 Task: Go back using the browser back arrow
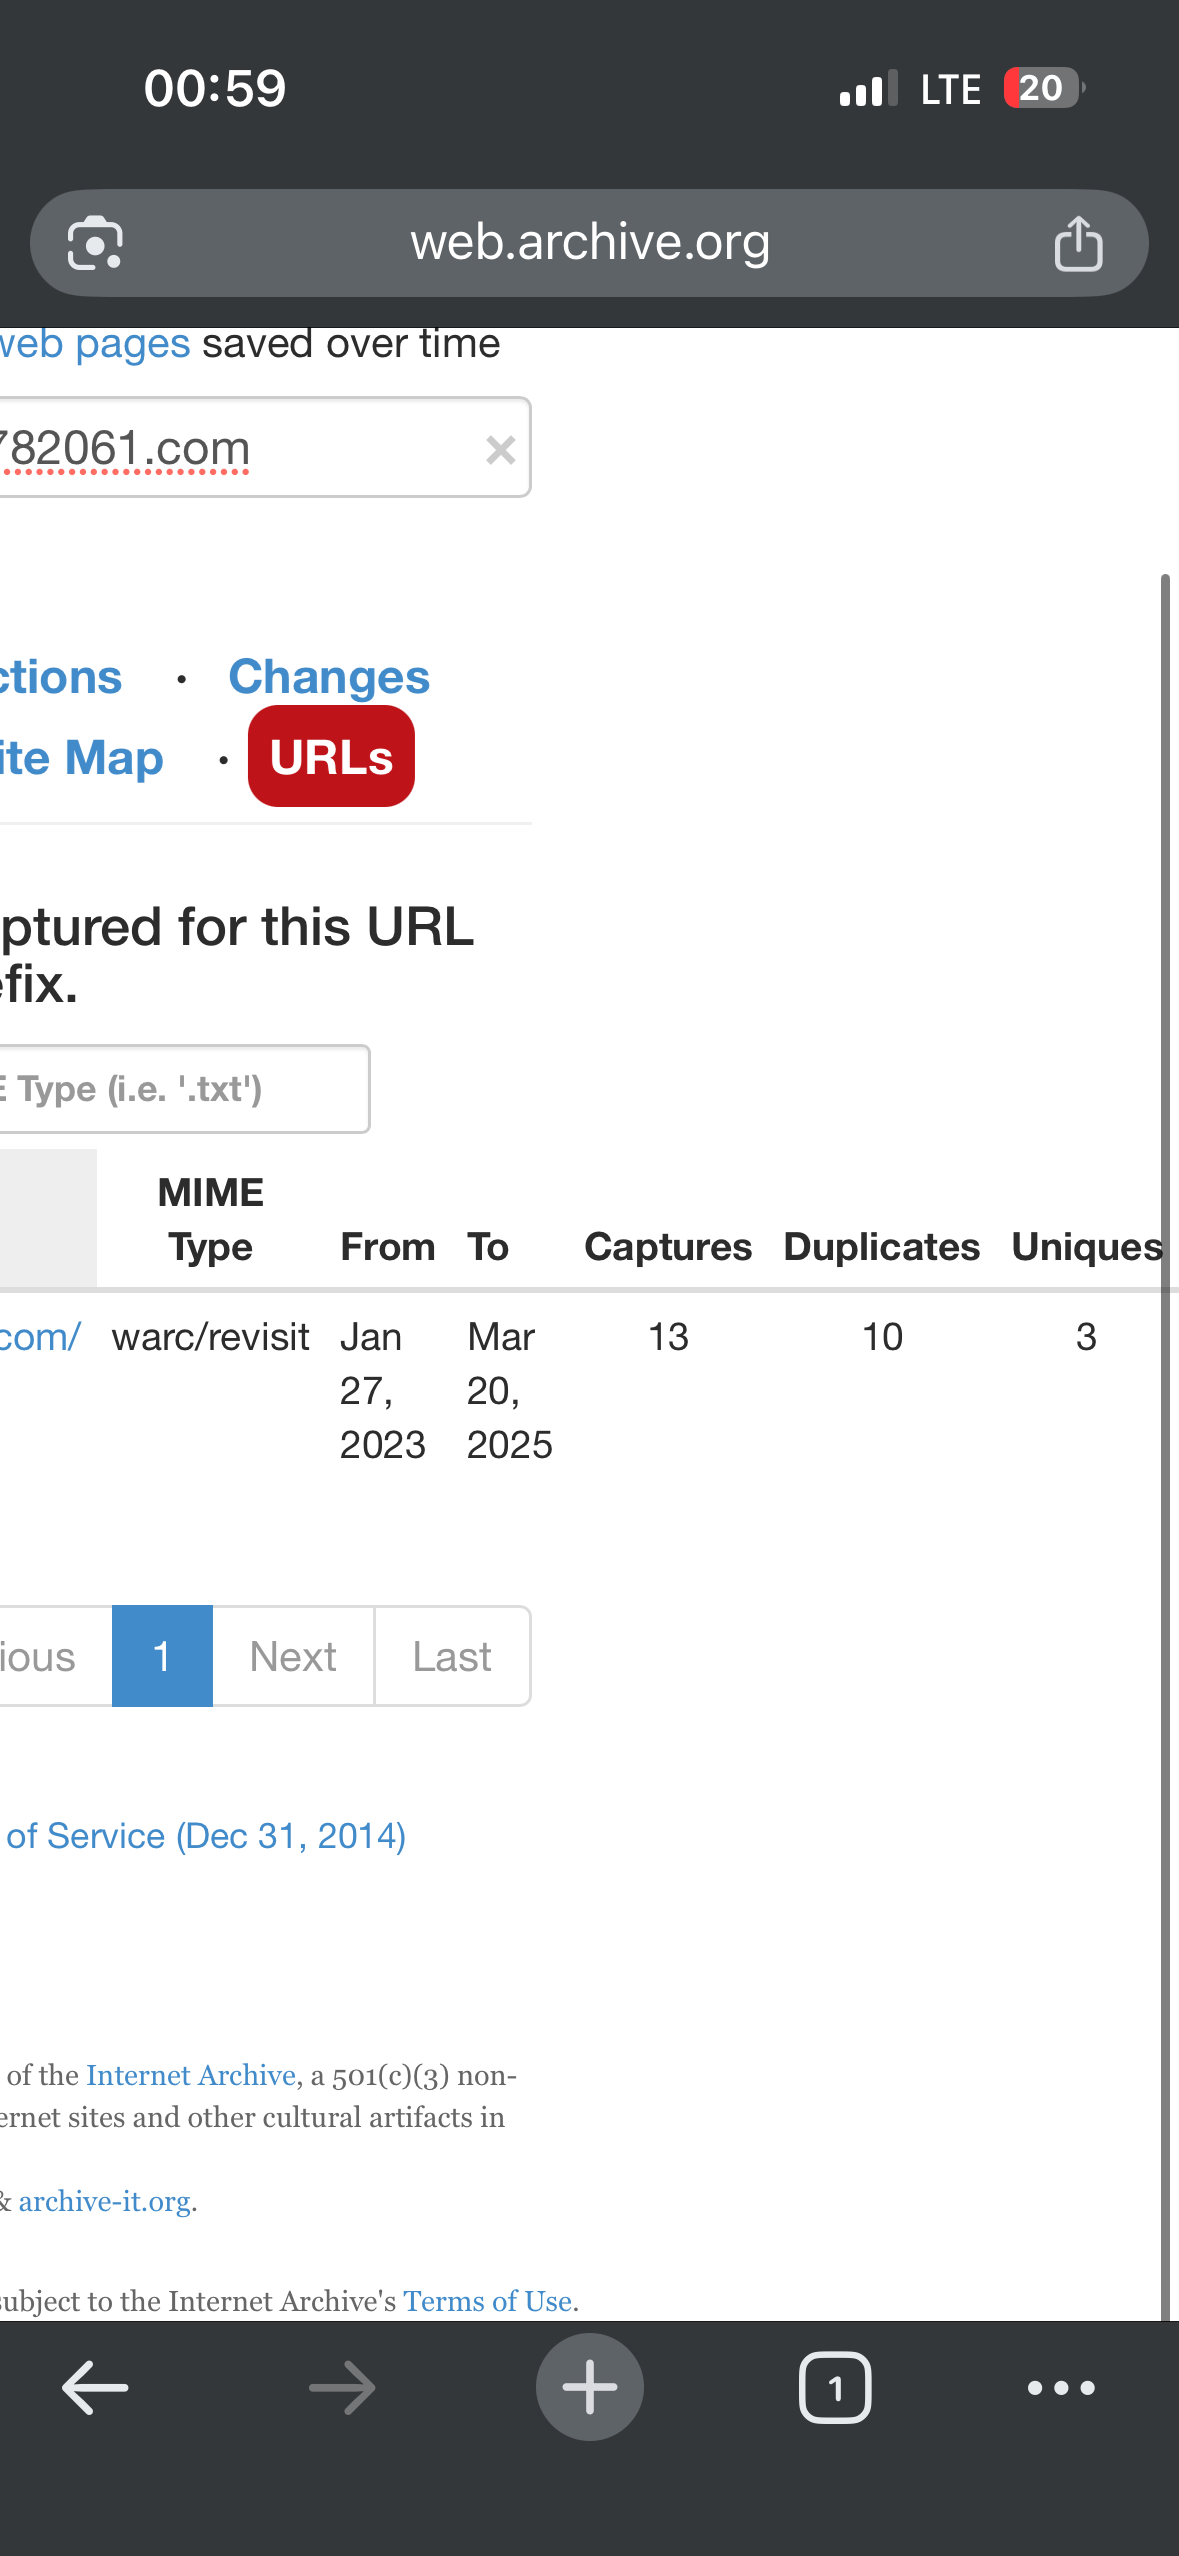(x=95, y=2387)
